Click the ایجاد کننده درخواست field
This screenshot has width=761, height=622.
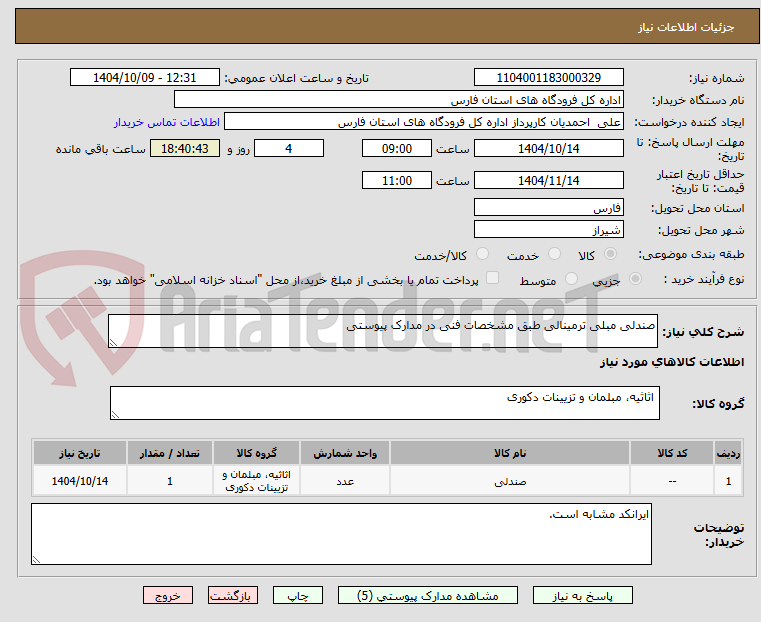(x=424, y=122)
